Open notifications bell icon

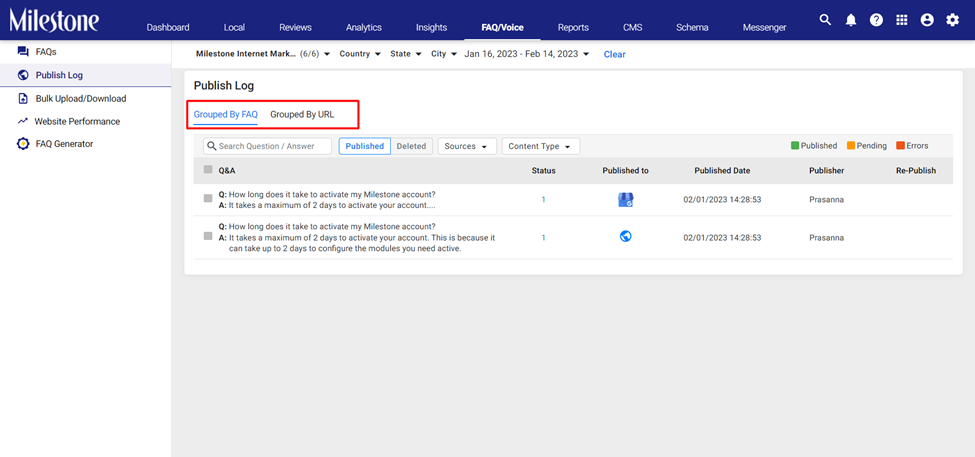851,20
